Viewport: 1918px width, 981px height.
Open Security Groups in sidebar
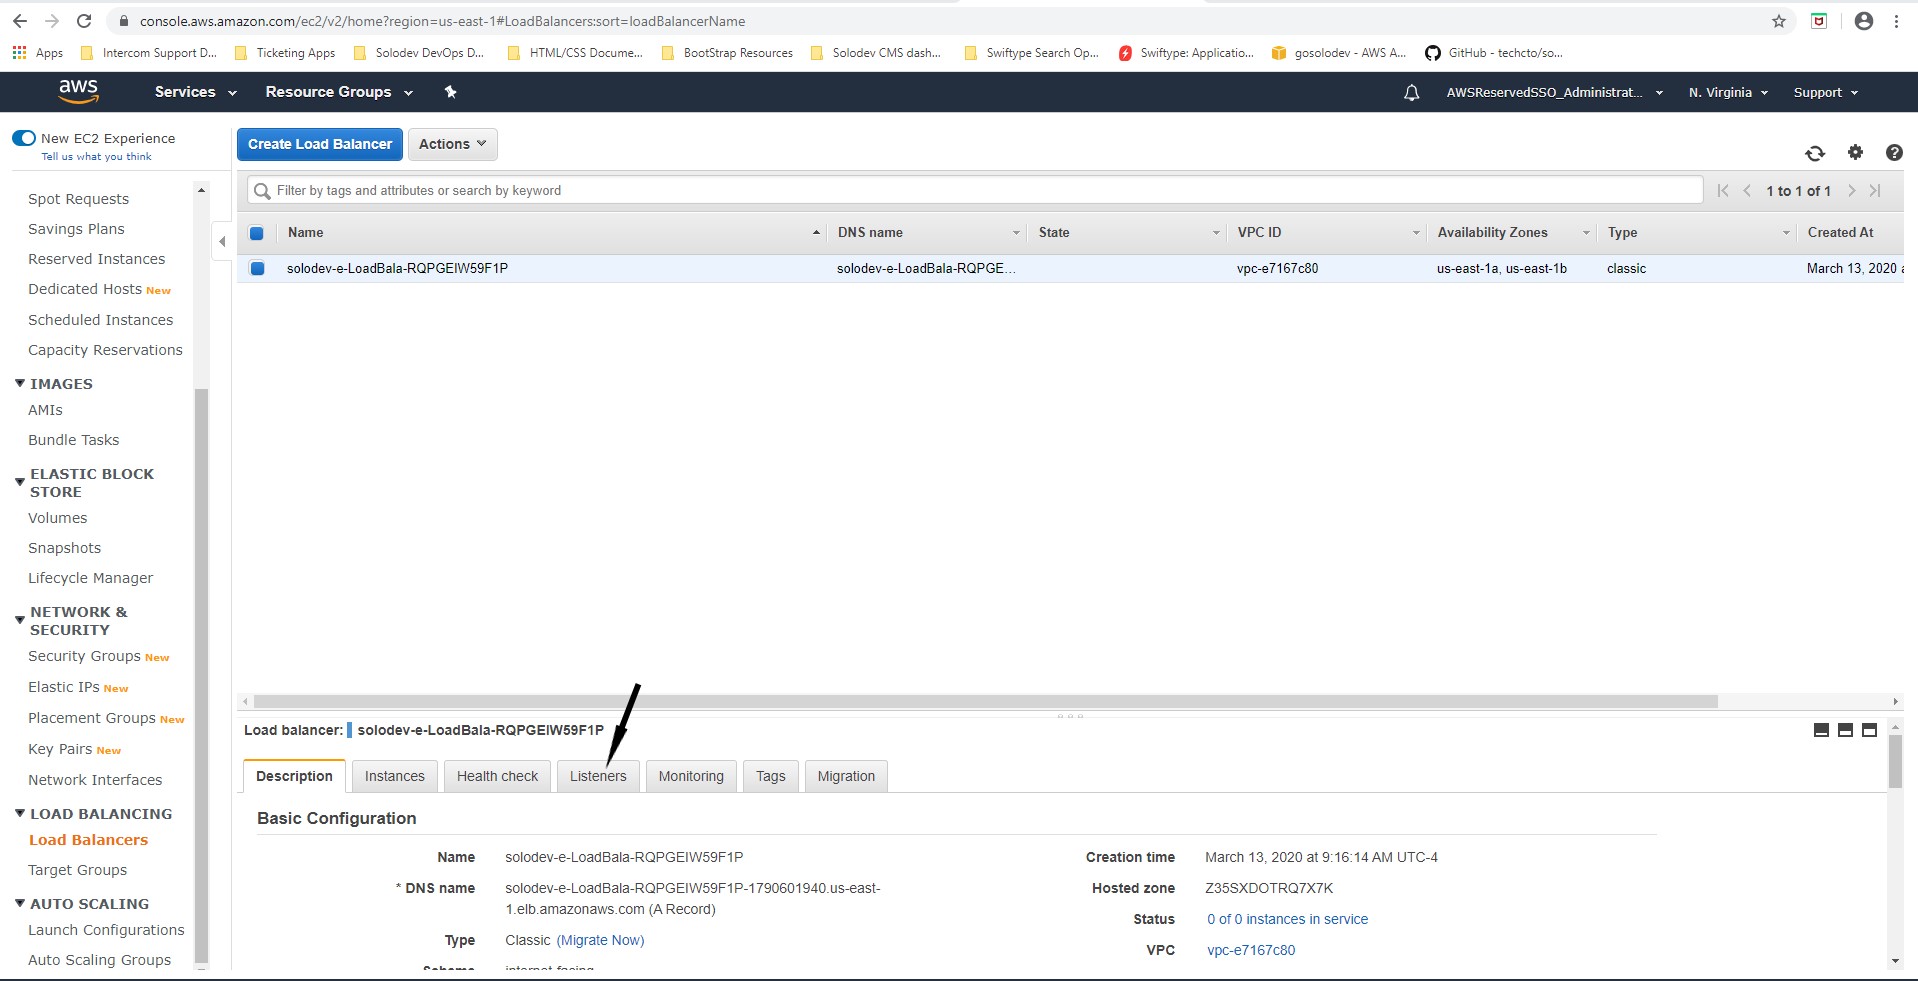(84, 656)
